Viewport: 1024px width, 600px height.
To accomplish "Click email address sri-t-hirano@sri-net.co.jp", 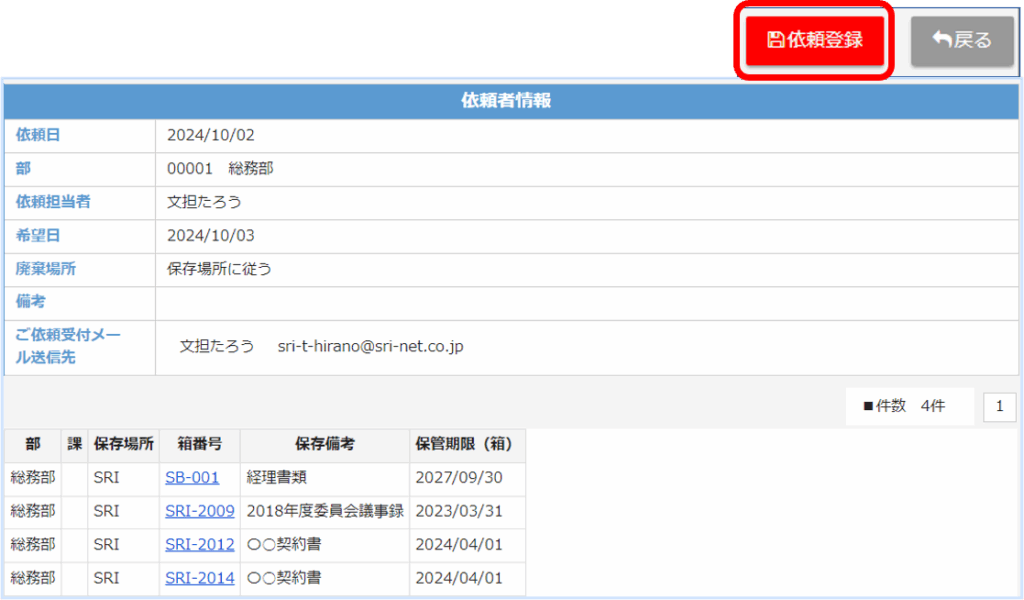I will (370, 346).
